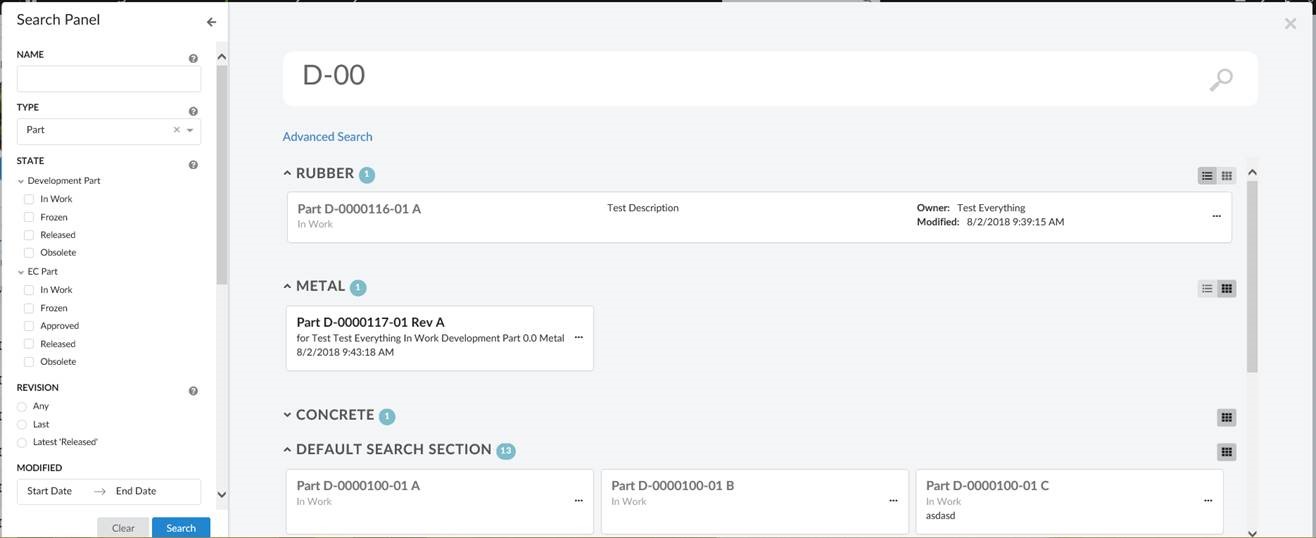Collapse the EC Part state group
Image resolution: width=1316 pixels, height=538 pixels.
tap(21, 272)
